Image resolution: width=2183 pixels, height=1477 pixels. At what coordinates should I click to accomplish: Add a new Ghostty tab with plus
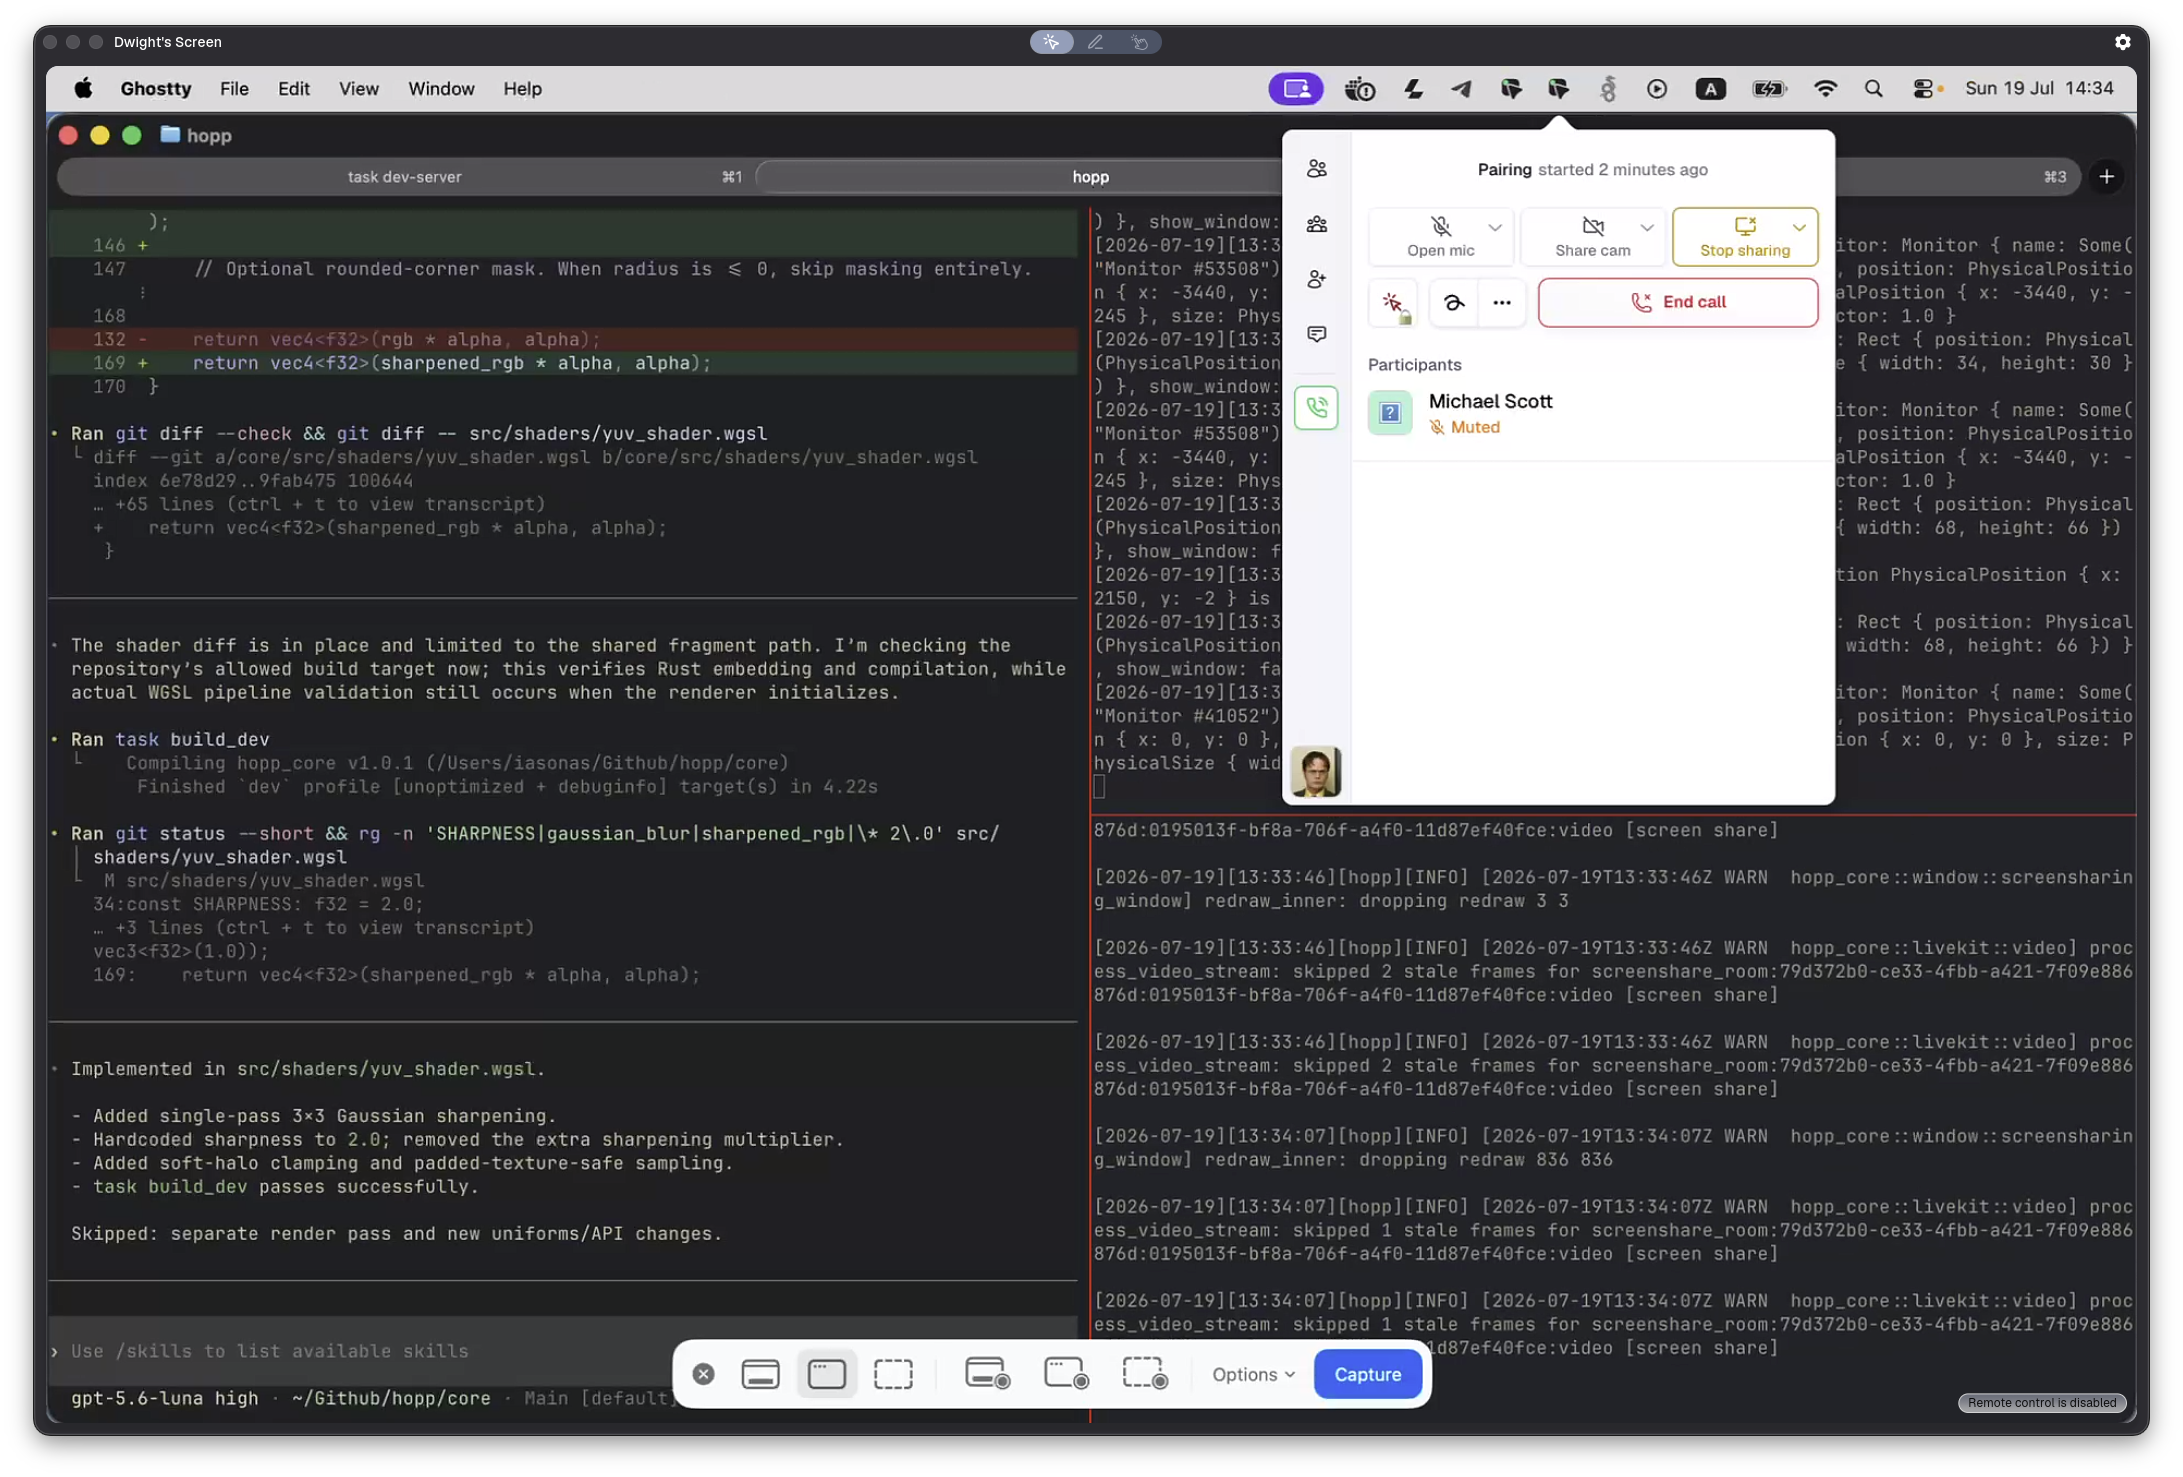point(2106,177)
